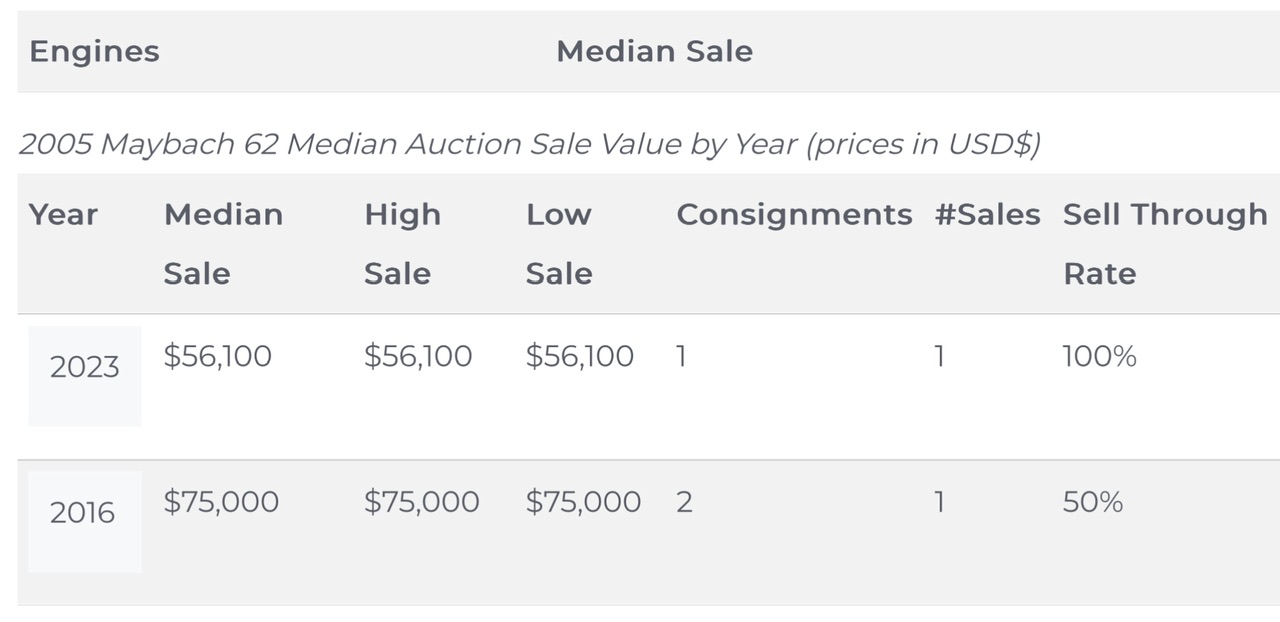
Task: Select the 2023 high sale value
Action: point(418,356)
